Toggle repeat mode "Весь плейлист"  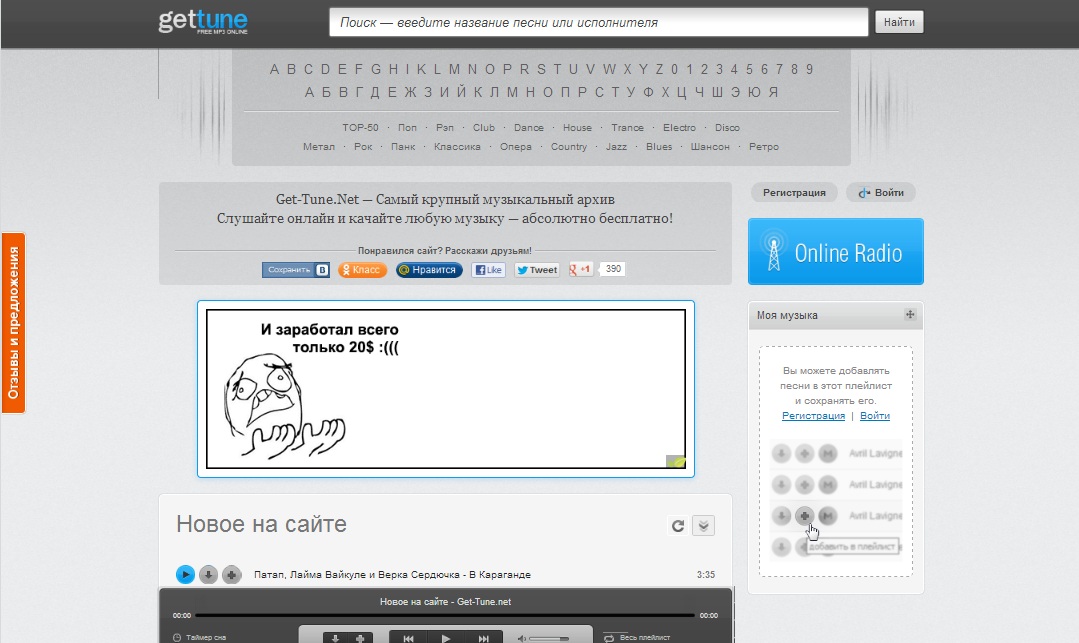click(637, 637)
